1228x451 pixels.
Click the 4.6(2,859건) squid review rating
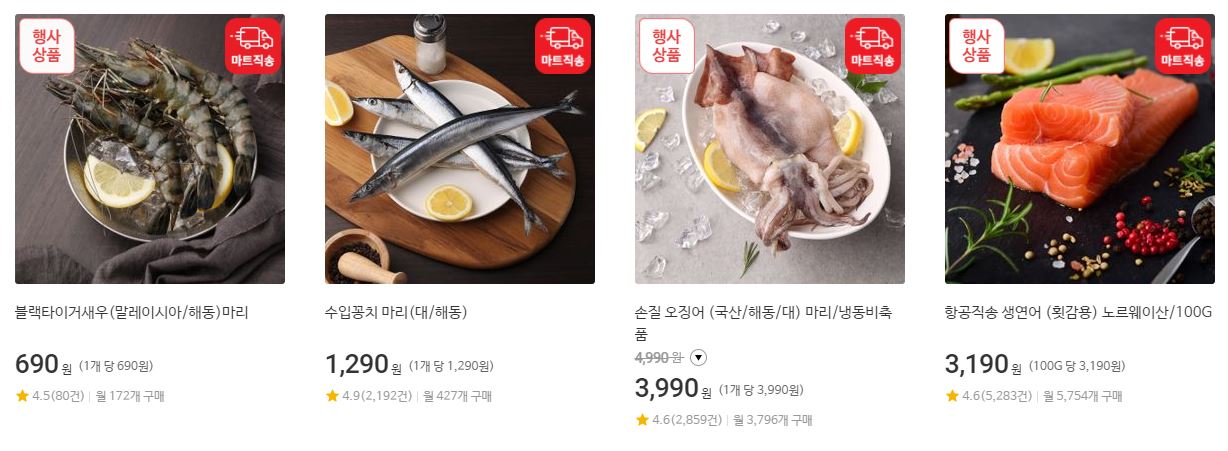coord(679,420)
